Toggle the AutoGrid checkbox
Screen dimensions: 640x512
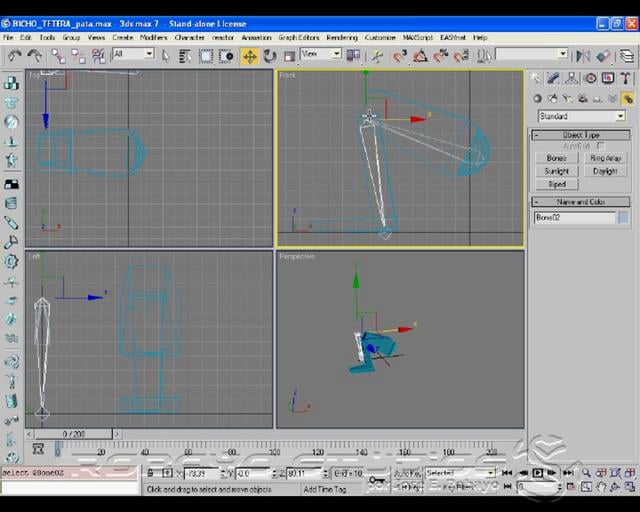tap(600, 146)
